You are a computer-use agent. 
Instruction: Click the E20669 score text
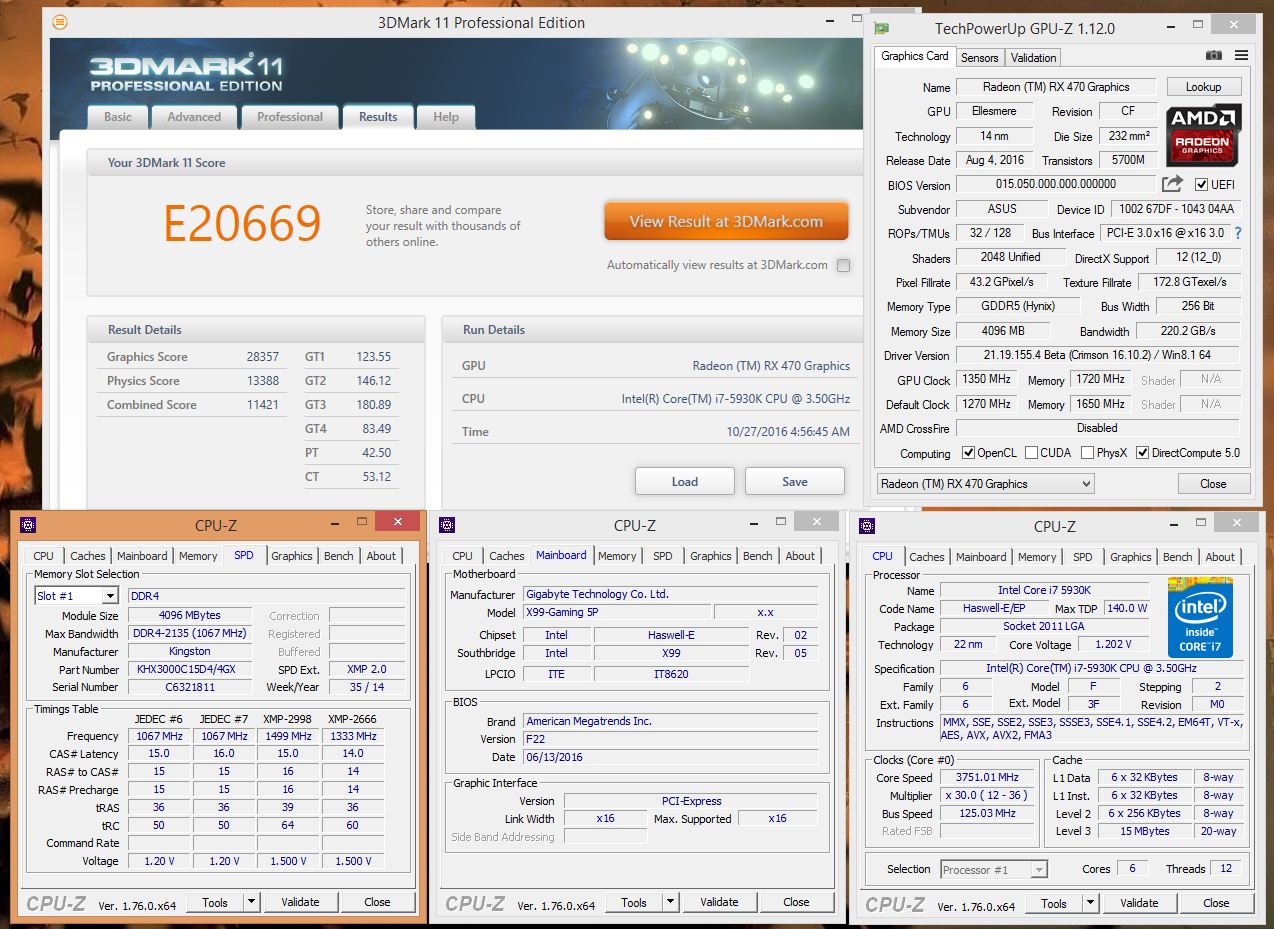tap(242, 224)
